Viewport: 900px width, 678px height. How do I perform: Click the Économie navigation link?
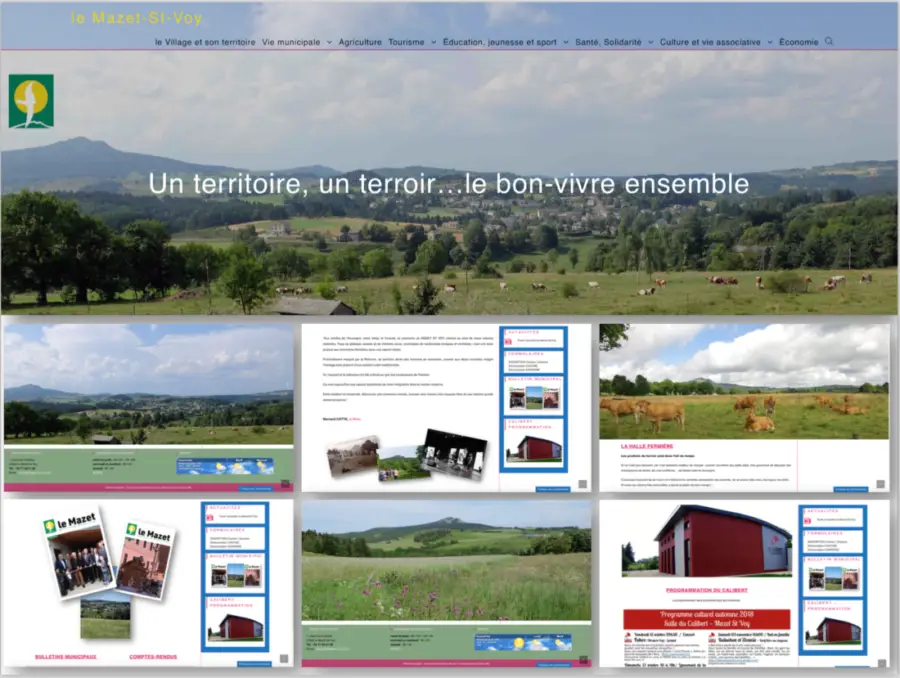pyautogui.click(x=798, y=42)
